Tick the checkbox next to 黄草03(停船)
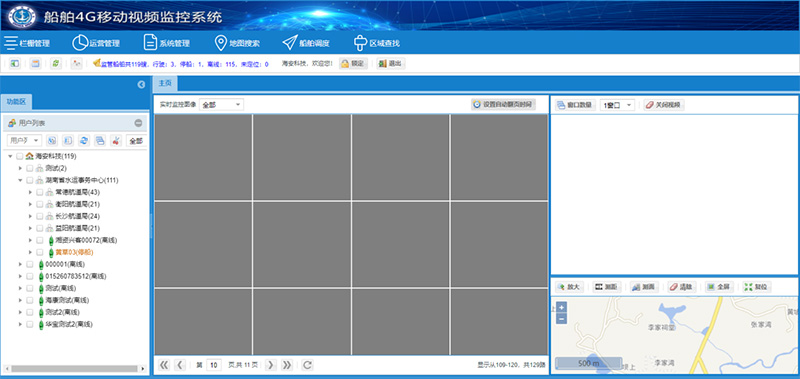 [40, 252]
